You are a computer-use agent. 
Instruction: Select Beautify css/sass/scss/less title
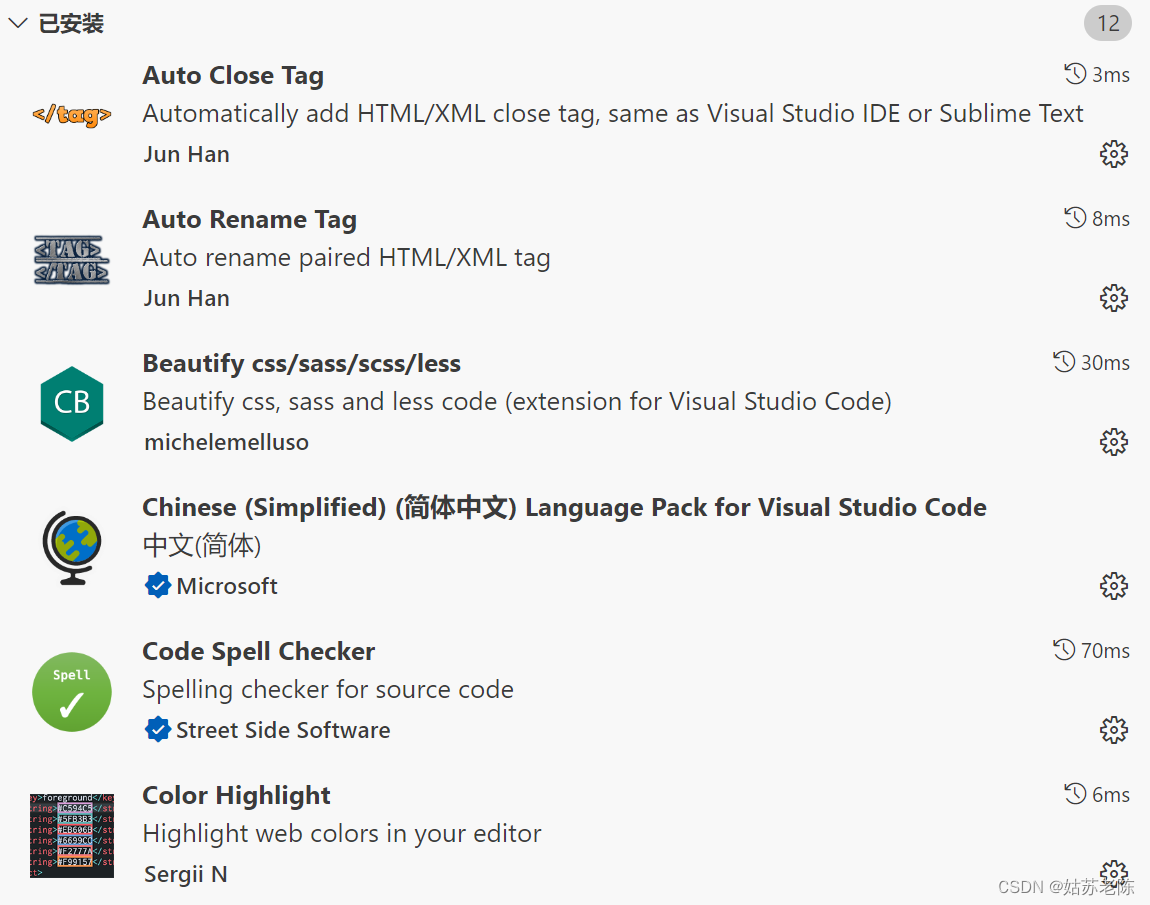pyautogui.click(x=301, y=364)
